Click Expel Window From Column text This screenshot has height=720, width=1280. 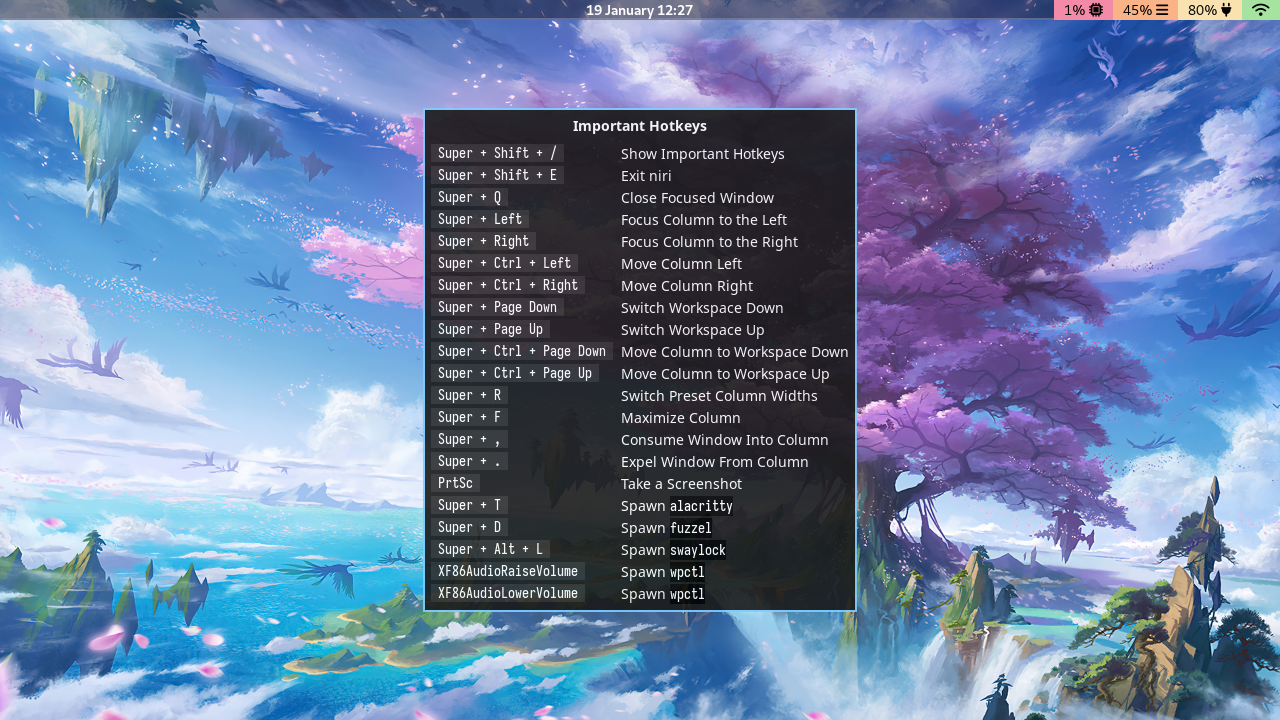[x=715, y=462]
